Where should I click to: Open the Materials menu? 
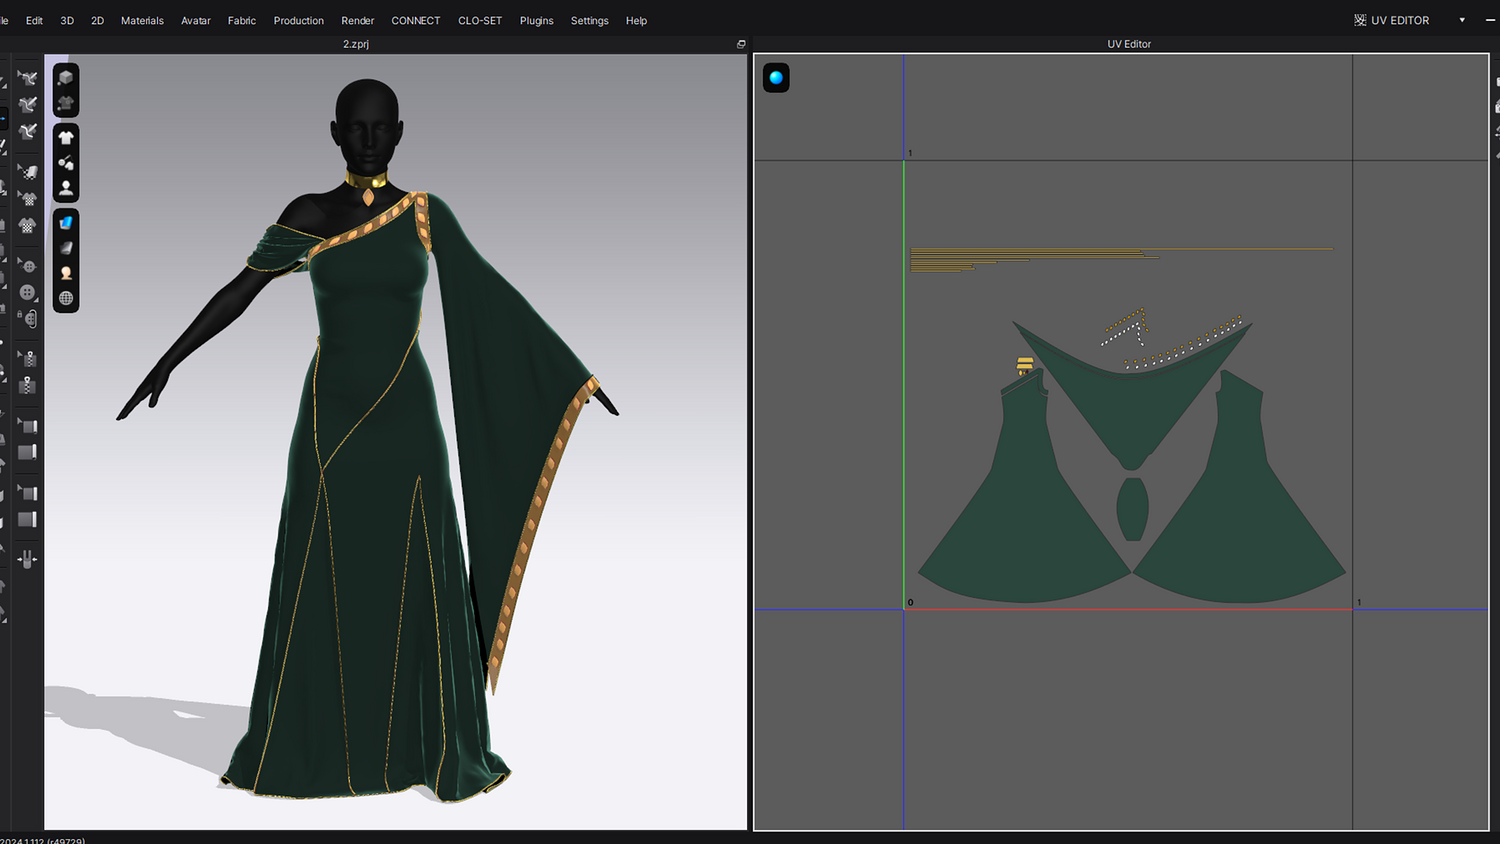142,20
